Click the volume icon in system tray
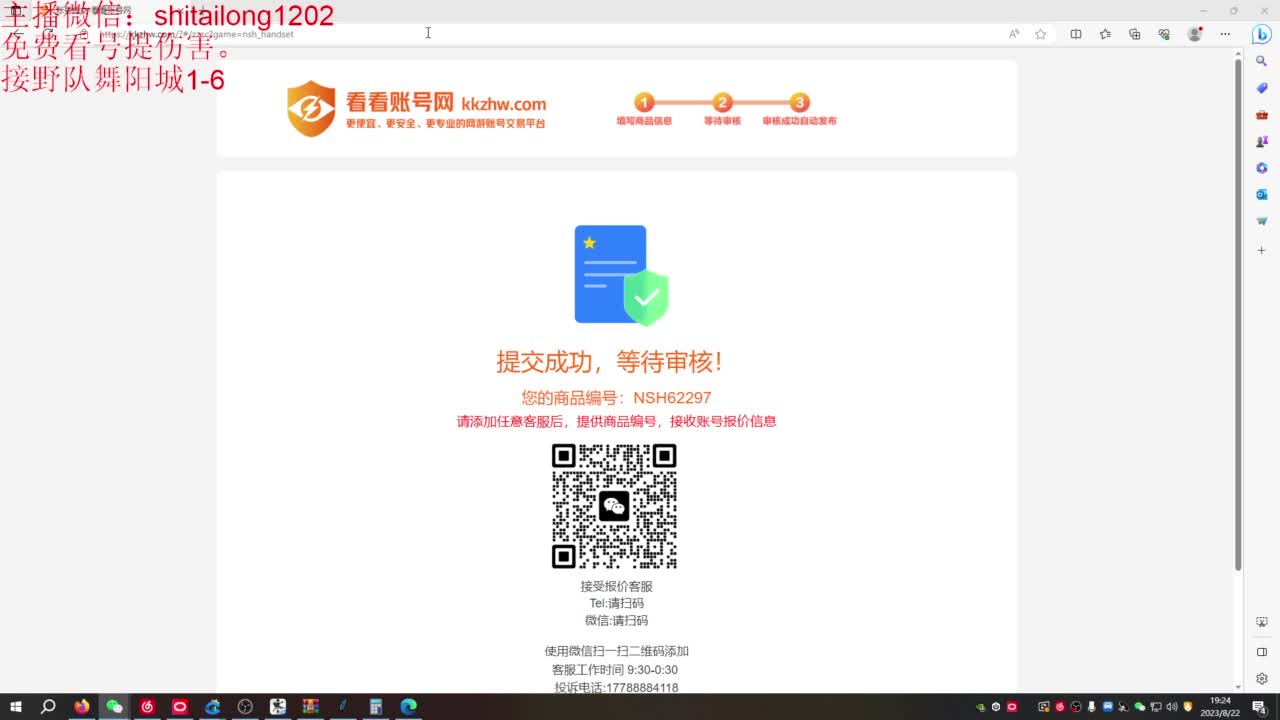Image resolution: width=1280 pixels, height=720 pixels. click(1172, 707)
